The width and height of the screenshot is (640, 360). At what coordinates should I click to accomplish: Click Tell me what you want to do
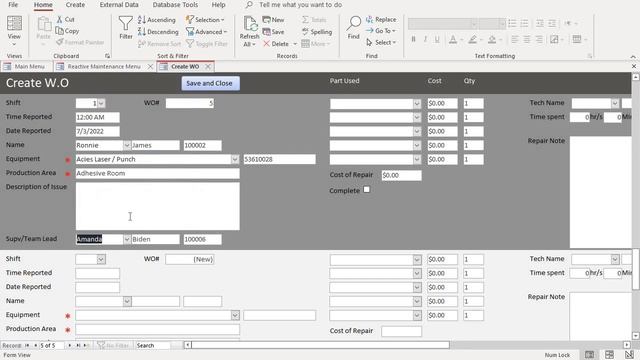click(x=300, y=5)
